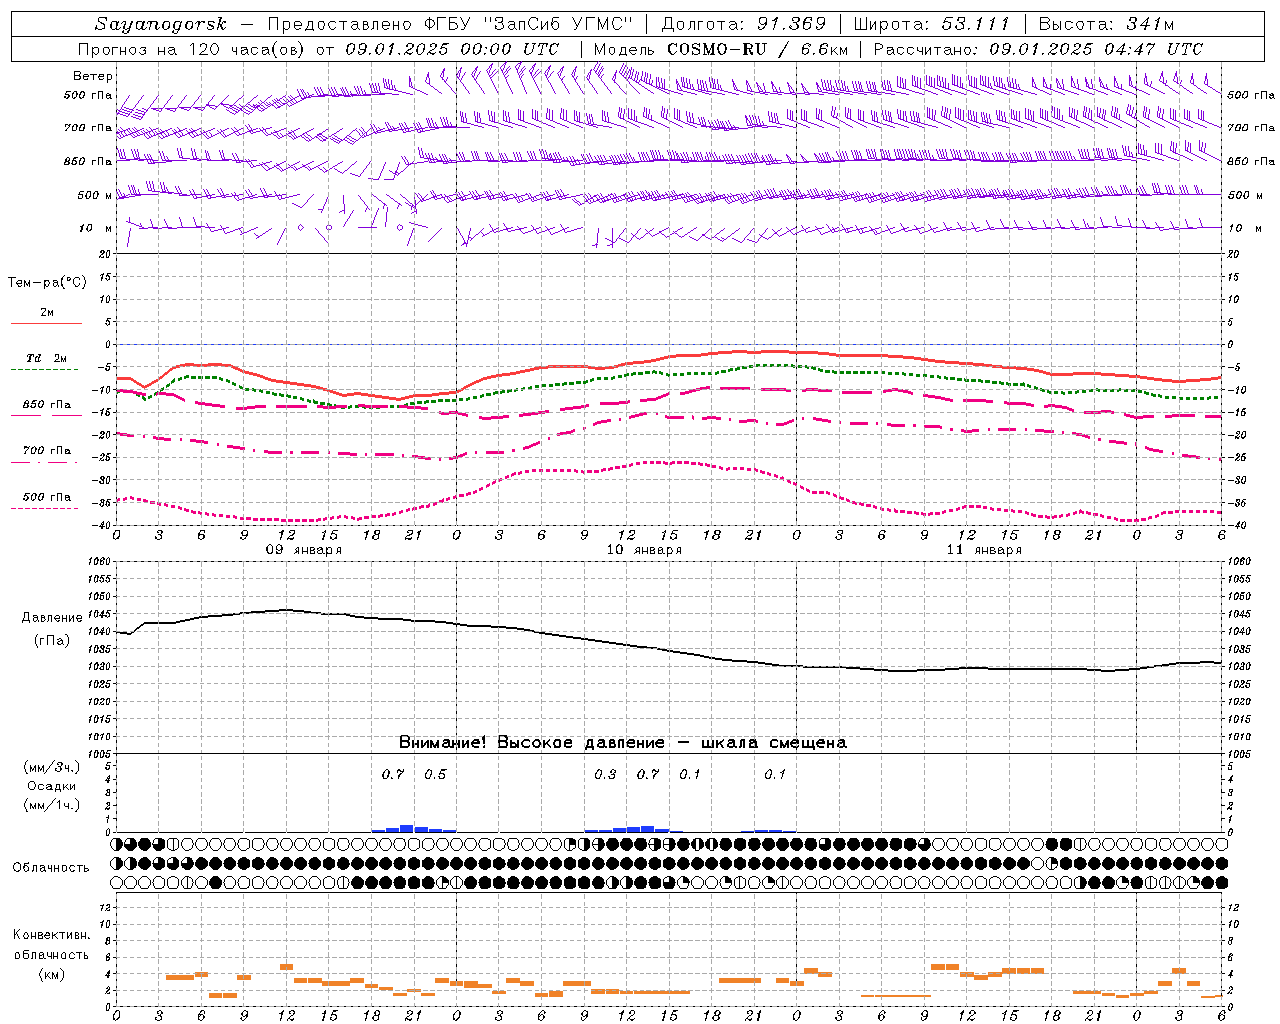
Task: Click the '10 января' date label
Action: (644, 550)
